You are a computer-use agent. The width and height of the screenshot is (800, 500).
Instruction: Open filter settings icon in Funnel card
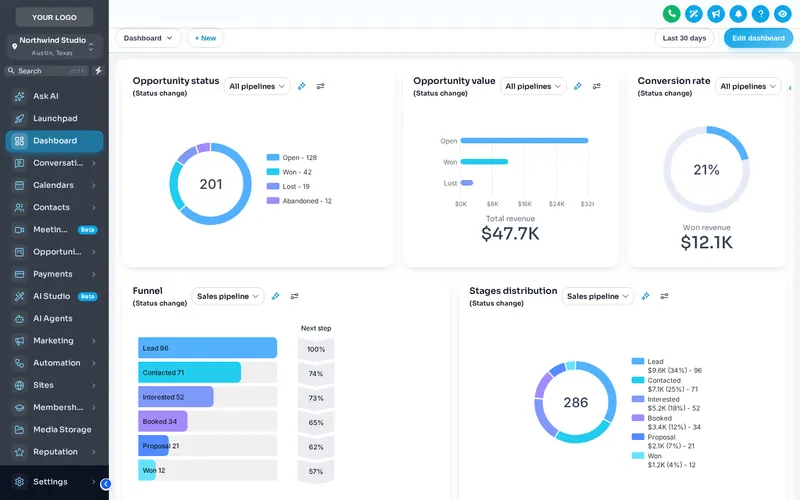(294, 296)
